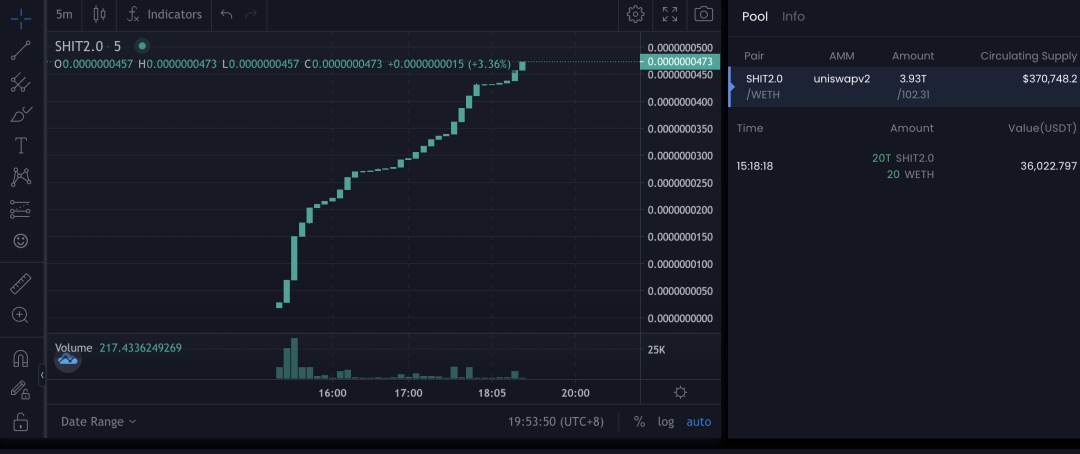Select the trend line drawing tool
This screenshot has height=454, width=1080.
20,50
